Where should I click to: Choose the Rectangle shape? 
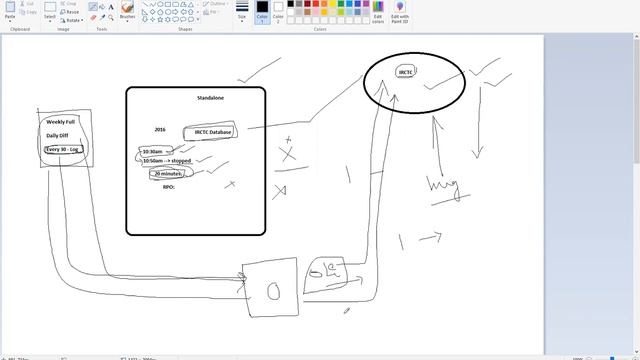(168, 4)
